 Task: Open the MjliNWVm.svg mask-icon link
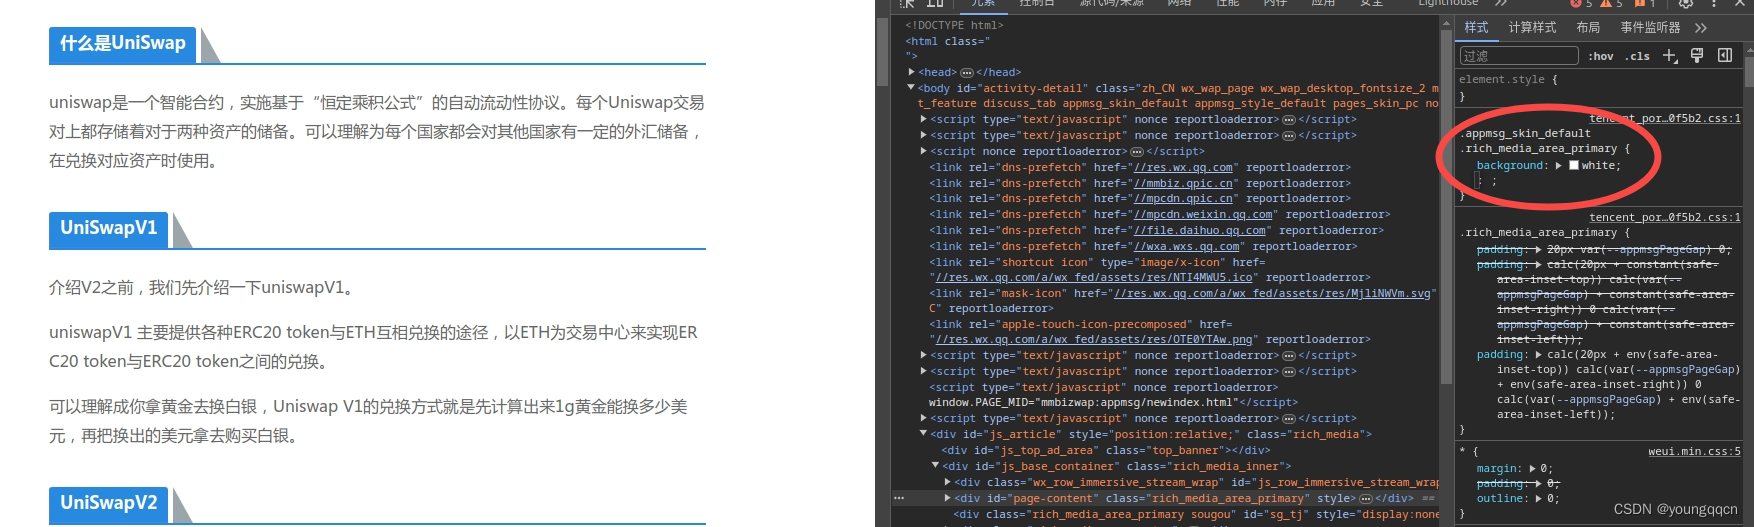click(1274, 294)
